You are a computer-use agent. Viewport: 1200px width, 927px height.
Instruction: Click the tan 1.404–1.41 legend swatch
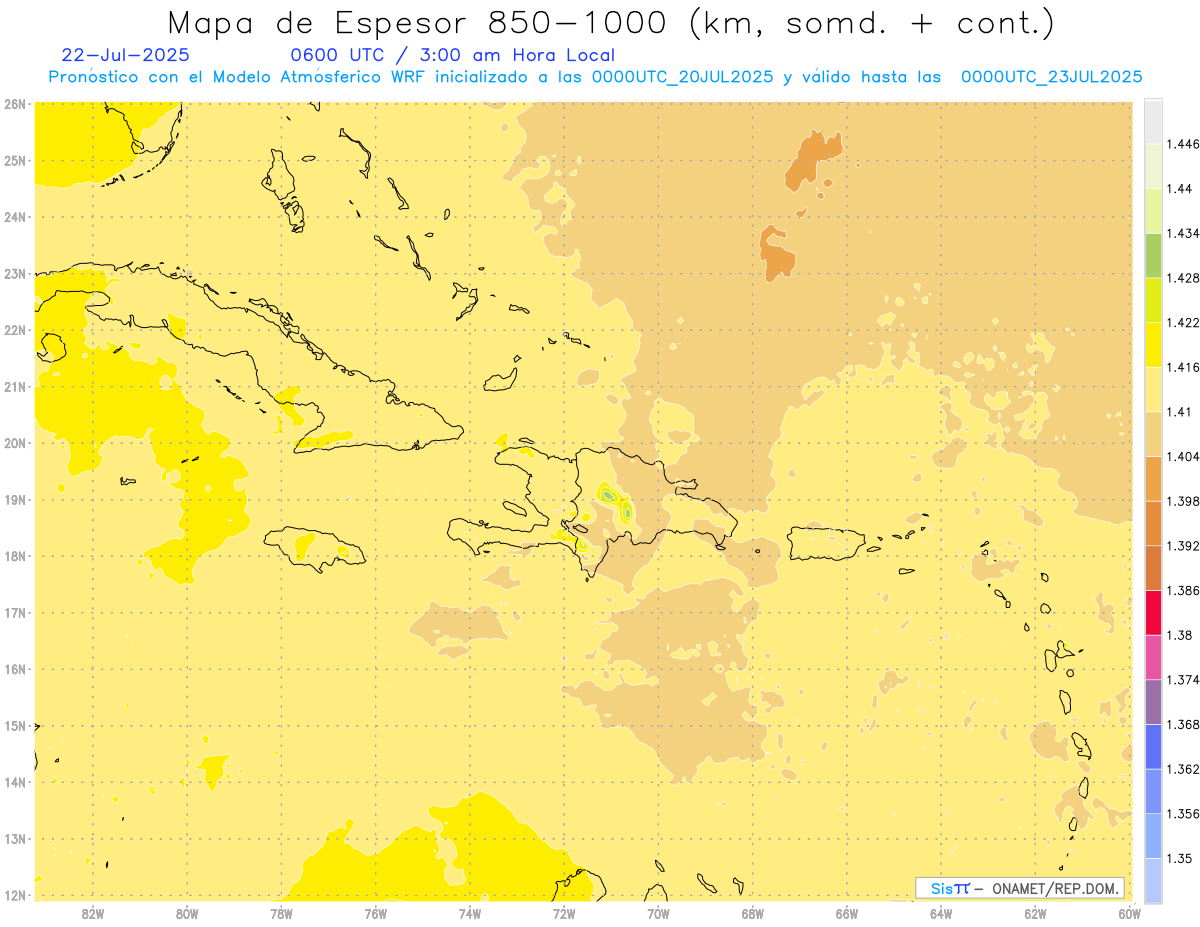[x=1153, y=434]
